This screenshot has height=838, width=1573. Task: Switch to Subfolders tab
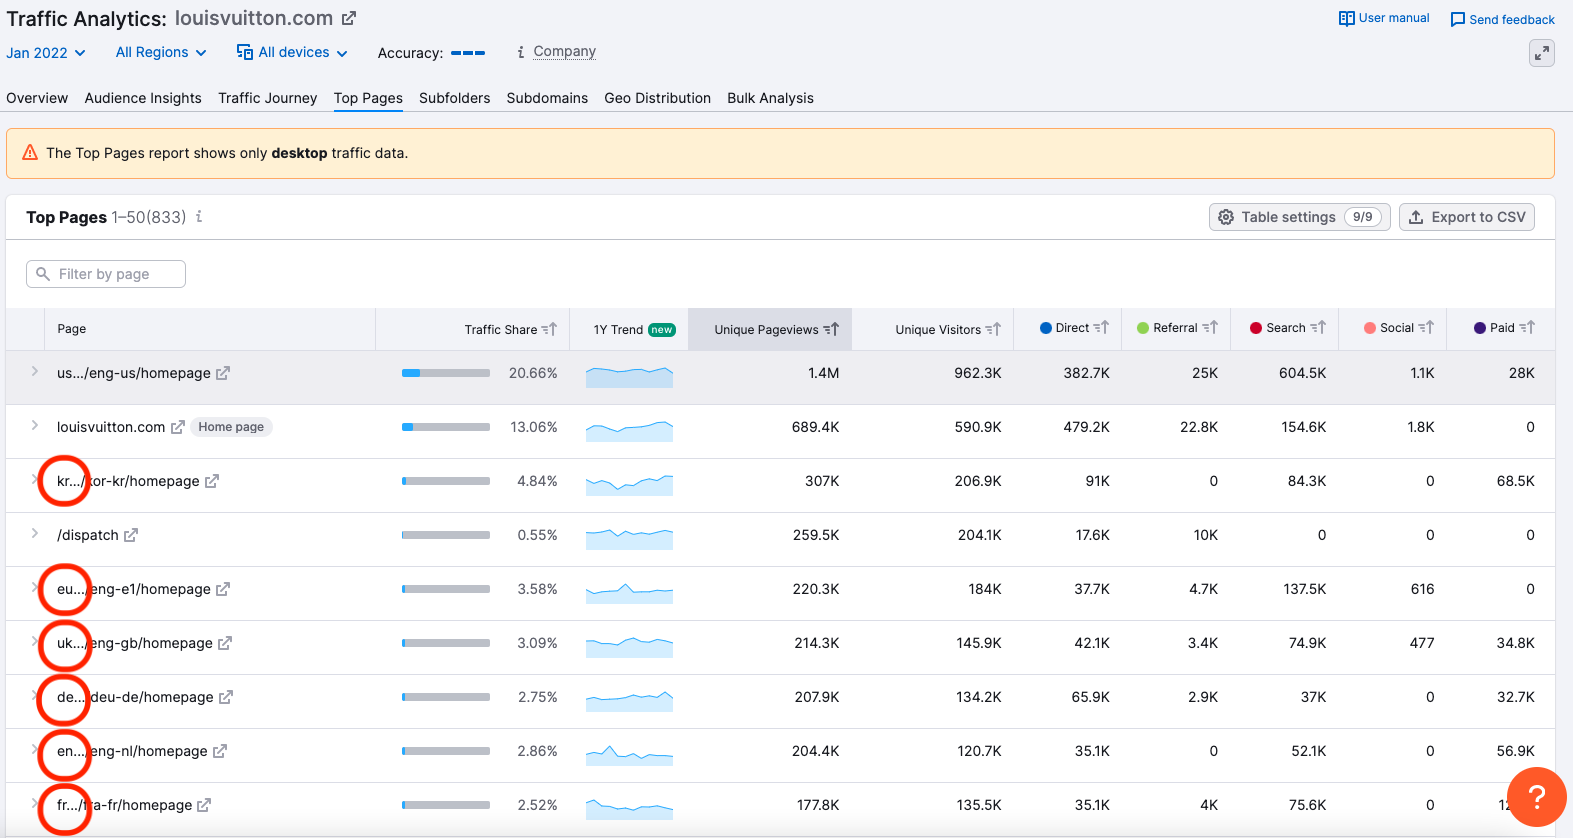[455, 98]
